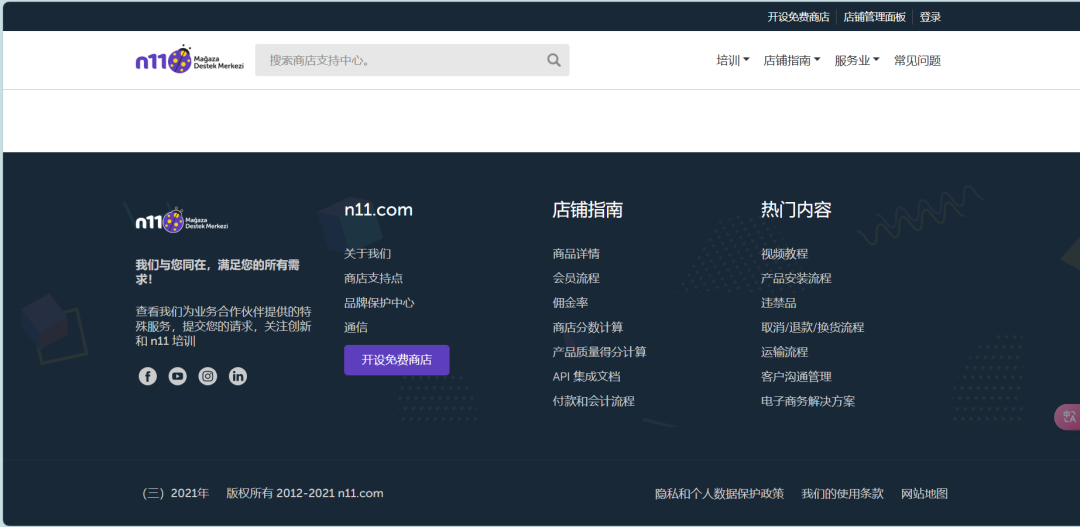Focus the store support search field
Viewport: 1080px width, 527px height.
[x=400, y=60]
